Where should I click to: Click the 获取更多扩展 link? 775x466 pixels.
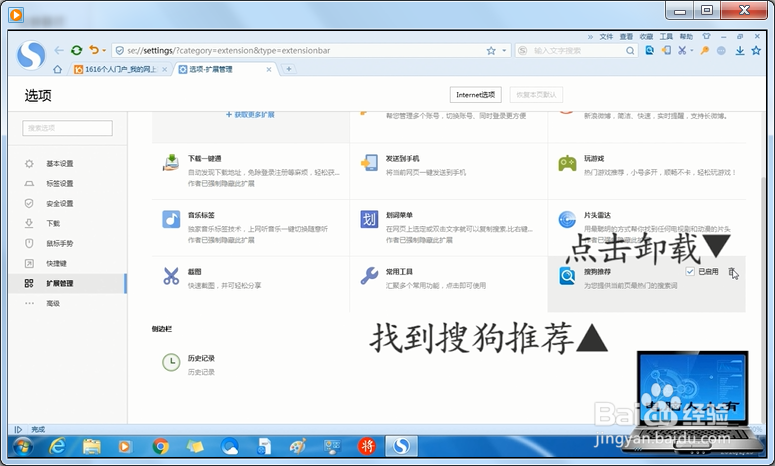click(x=250, y=115)
